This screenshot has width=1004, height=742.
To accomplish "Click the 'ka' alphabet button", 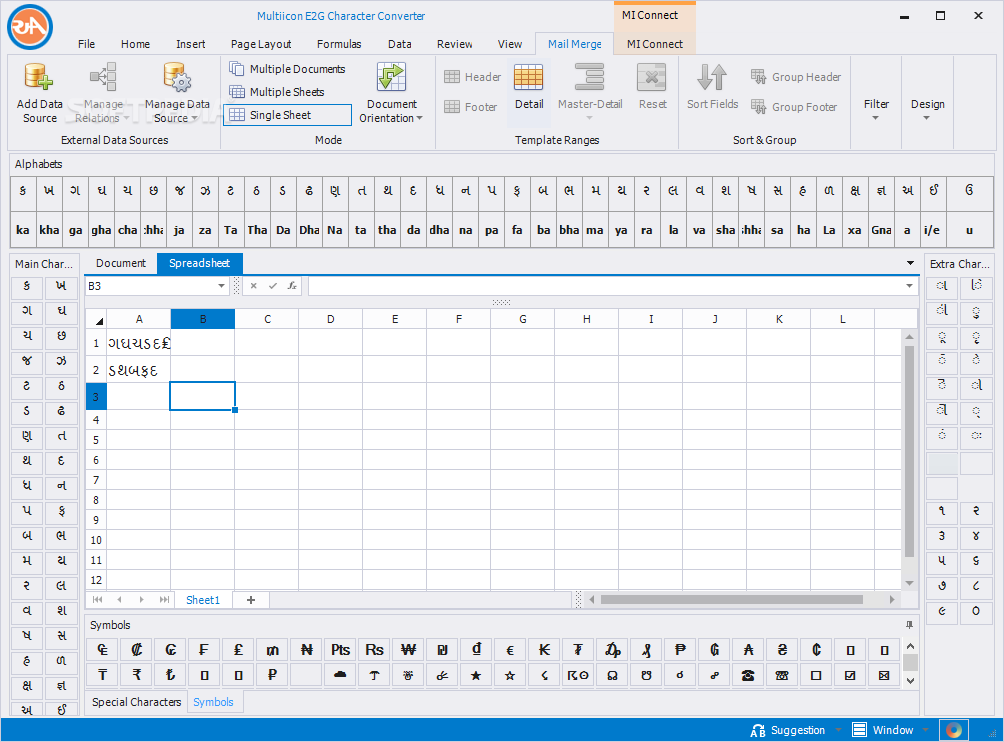I will [23, 230].
